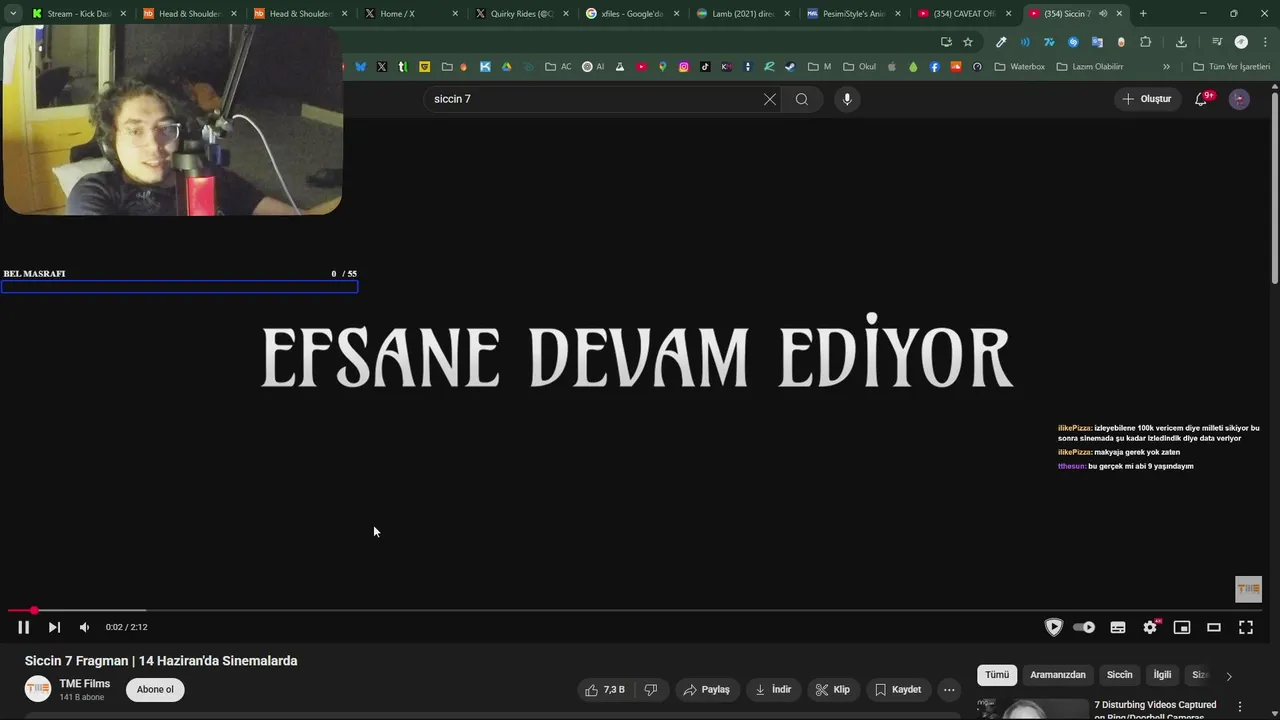This screenshot has width=1280, height=720.
Task: Open options for 7 Disturbing Videos suggestion
Action: [1240, 707]
